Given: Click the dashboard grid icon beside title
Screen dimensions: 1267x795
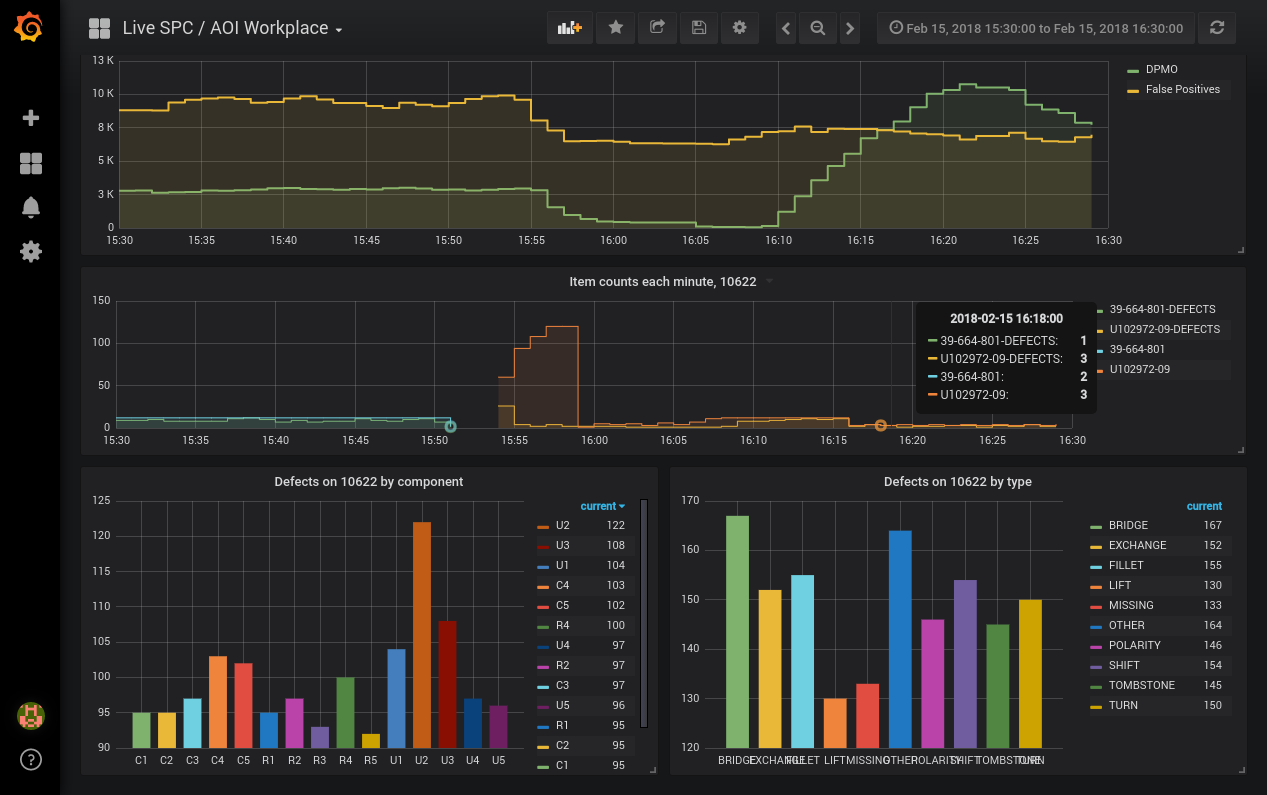Looking at the screenshot, I should [99, 28].
